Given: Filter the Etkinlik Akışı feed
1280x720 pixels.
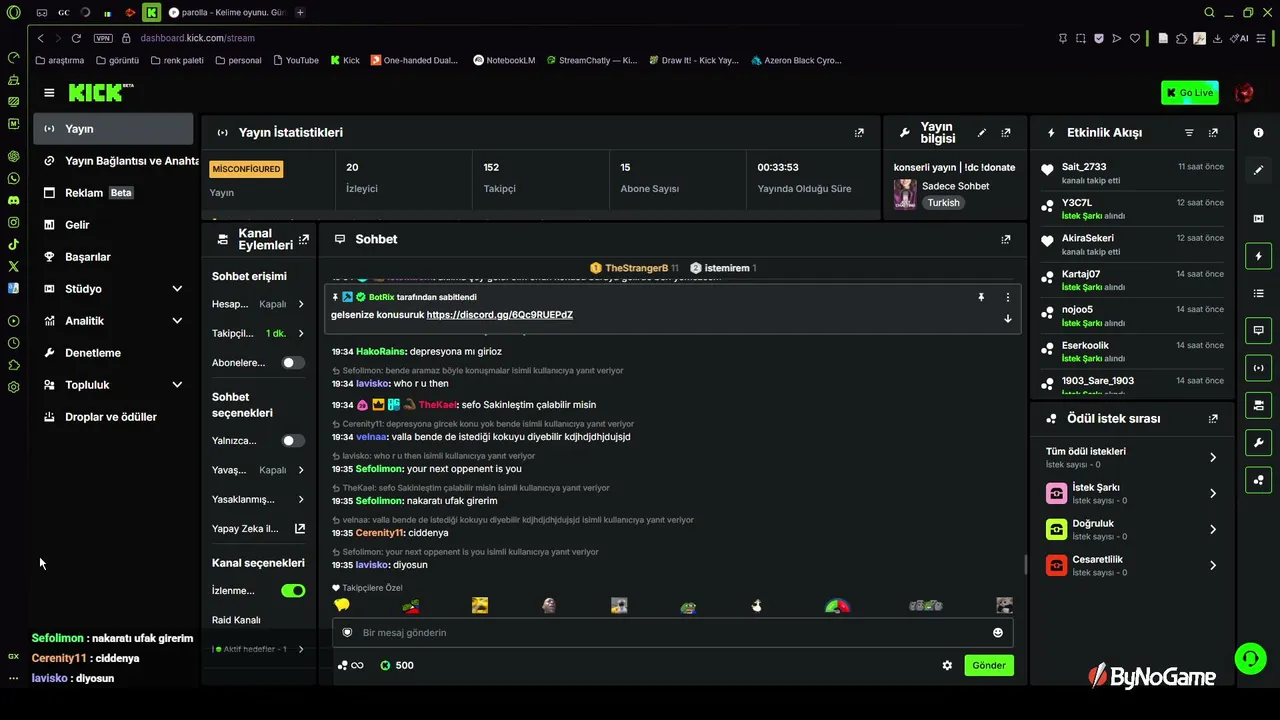Looking at the screenshot, I should click(x=1189, y=132).
